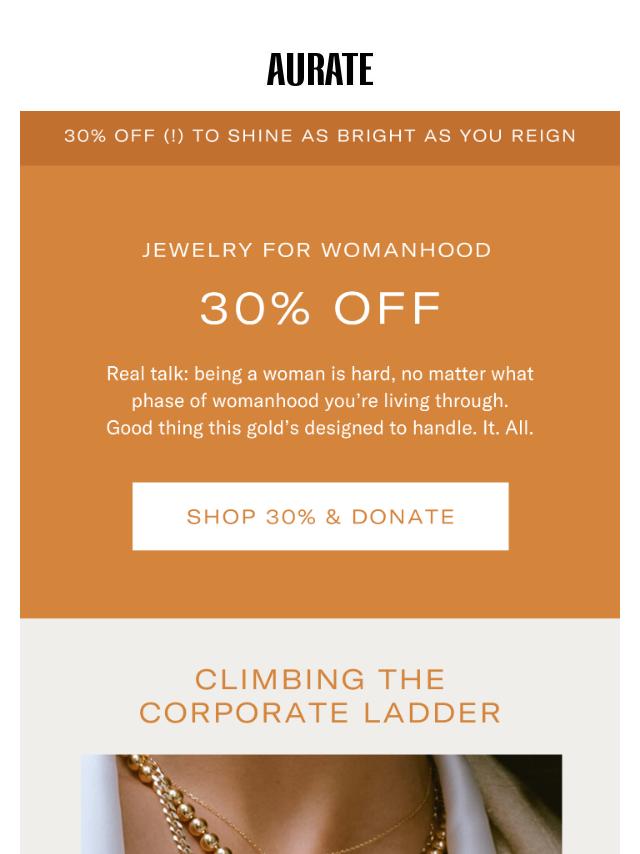Click the 'Real talk: being a woman' line
This screenshot has height=854, width=640.
(320, 374)
